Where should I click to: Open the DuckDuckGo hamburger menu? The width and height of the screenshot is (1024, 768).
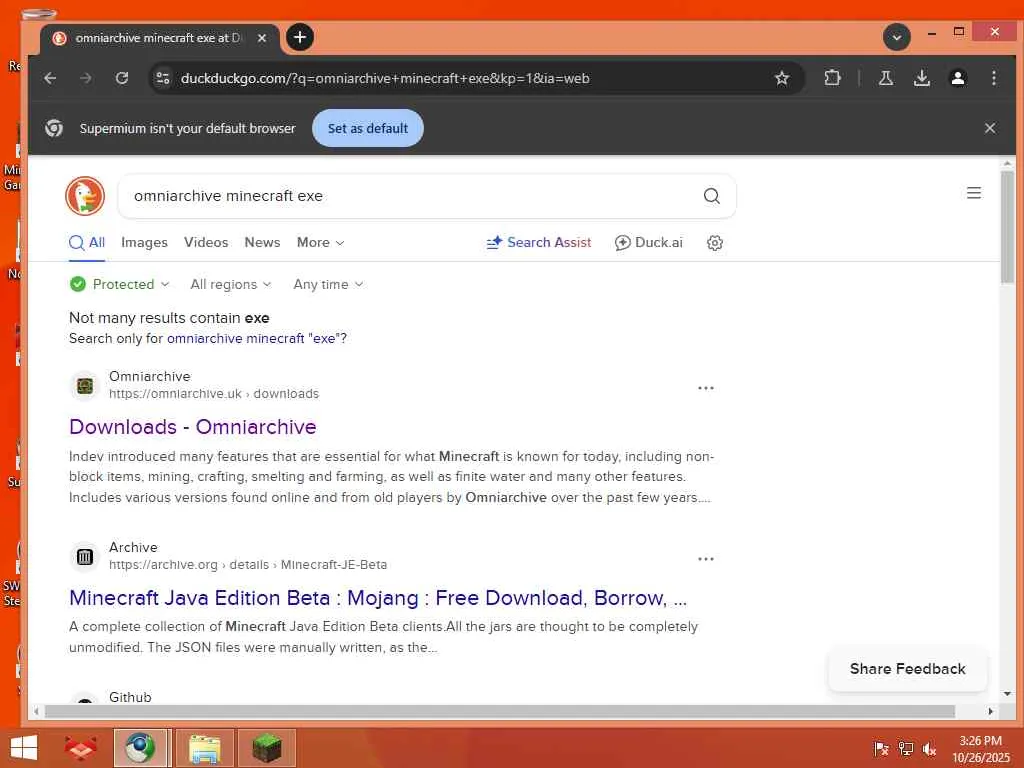(974, 193)
